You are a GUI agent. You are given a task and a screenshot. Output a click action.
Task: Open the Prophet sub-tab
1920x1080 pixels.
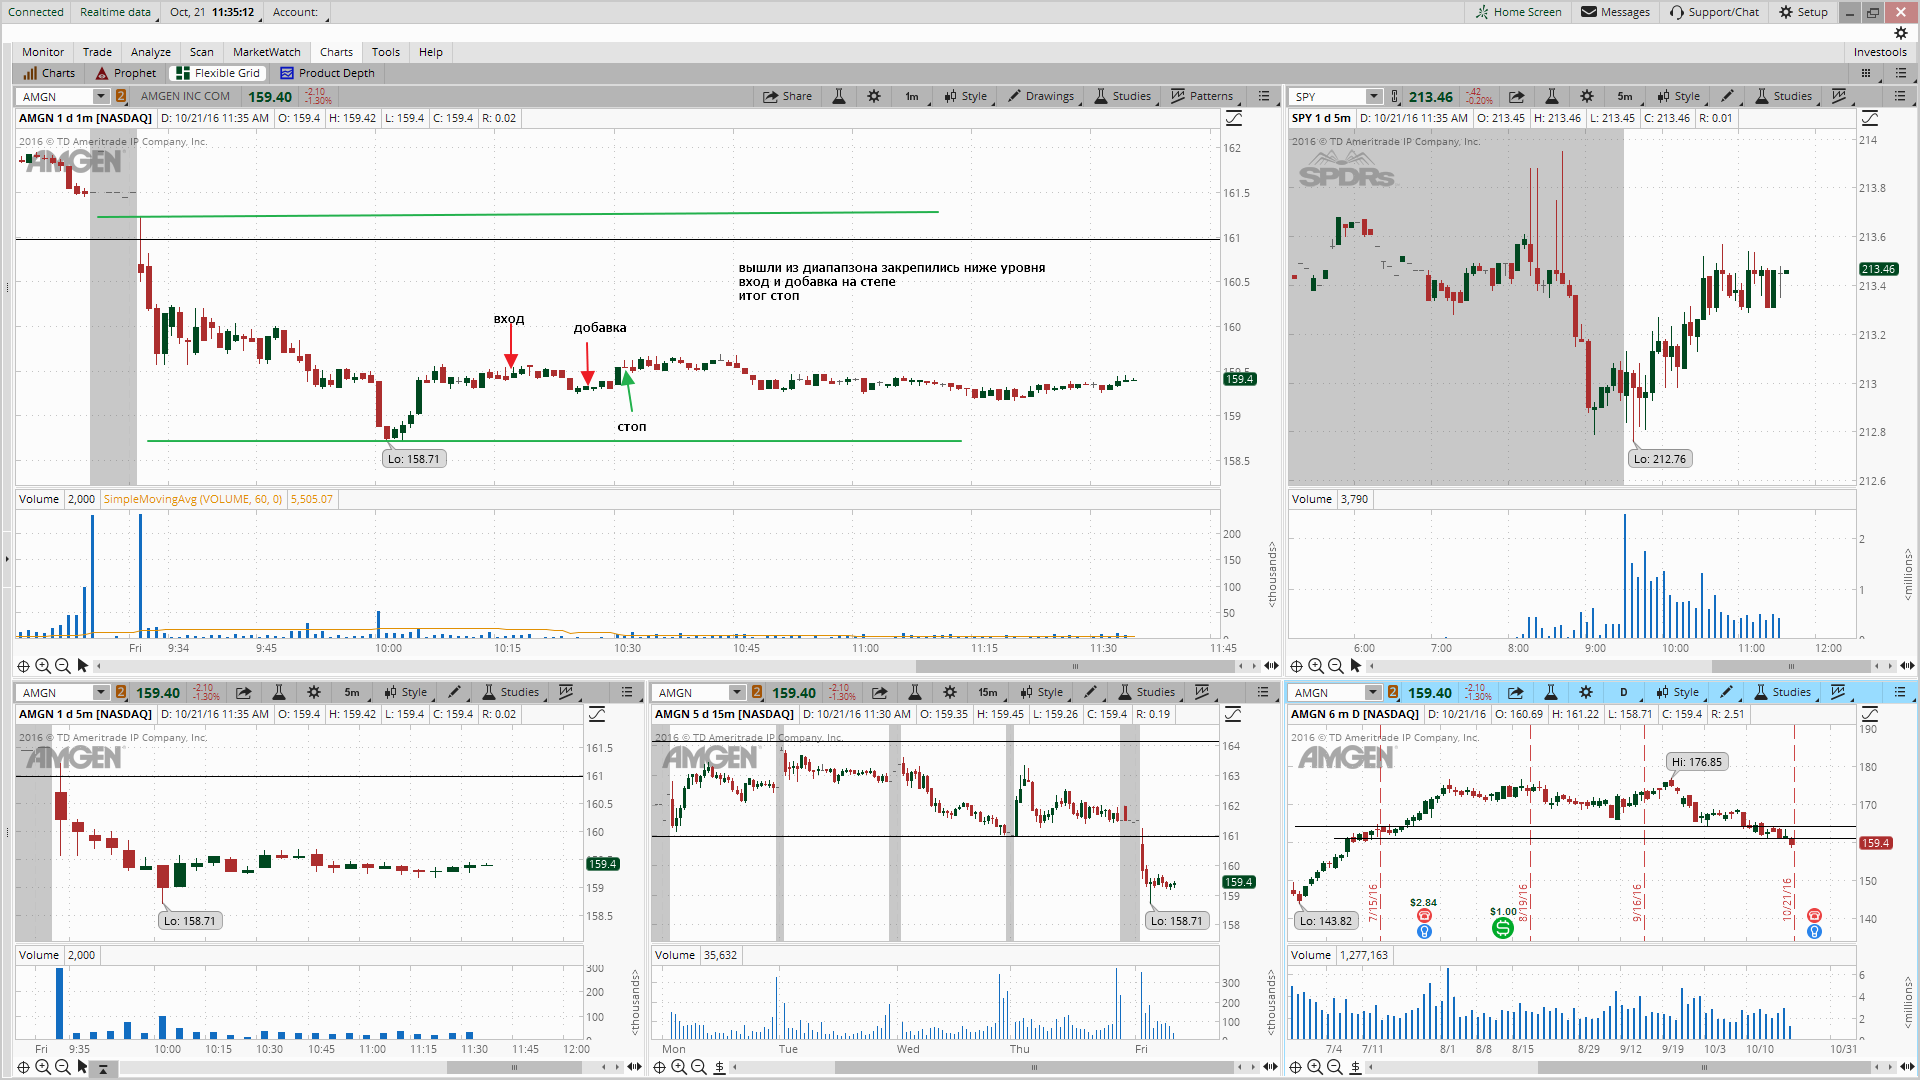click(126, 73)
